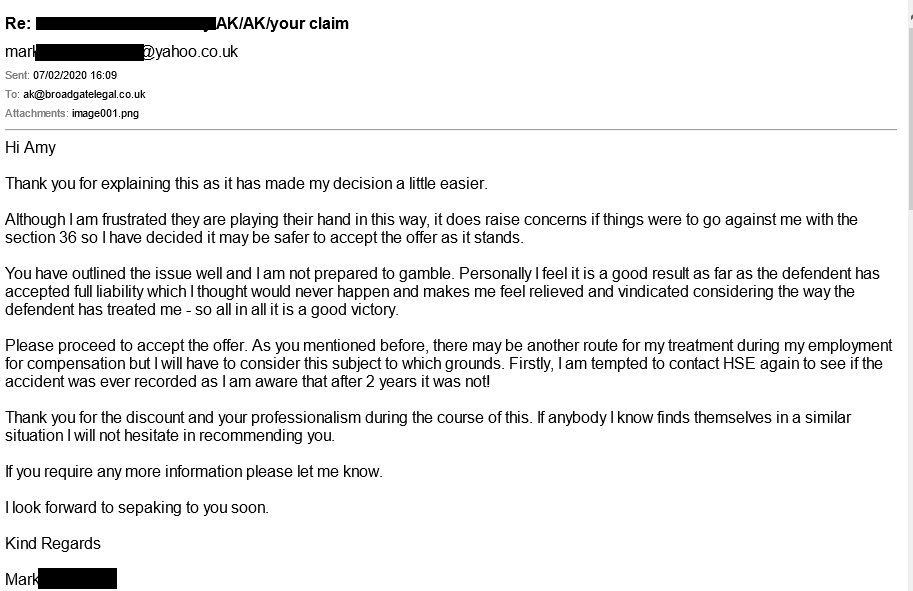
Task: Click the scroll-up arrow at top of scrollbar
Action: 910,17
